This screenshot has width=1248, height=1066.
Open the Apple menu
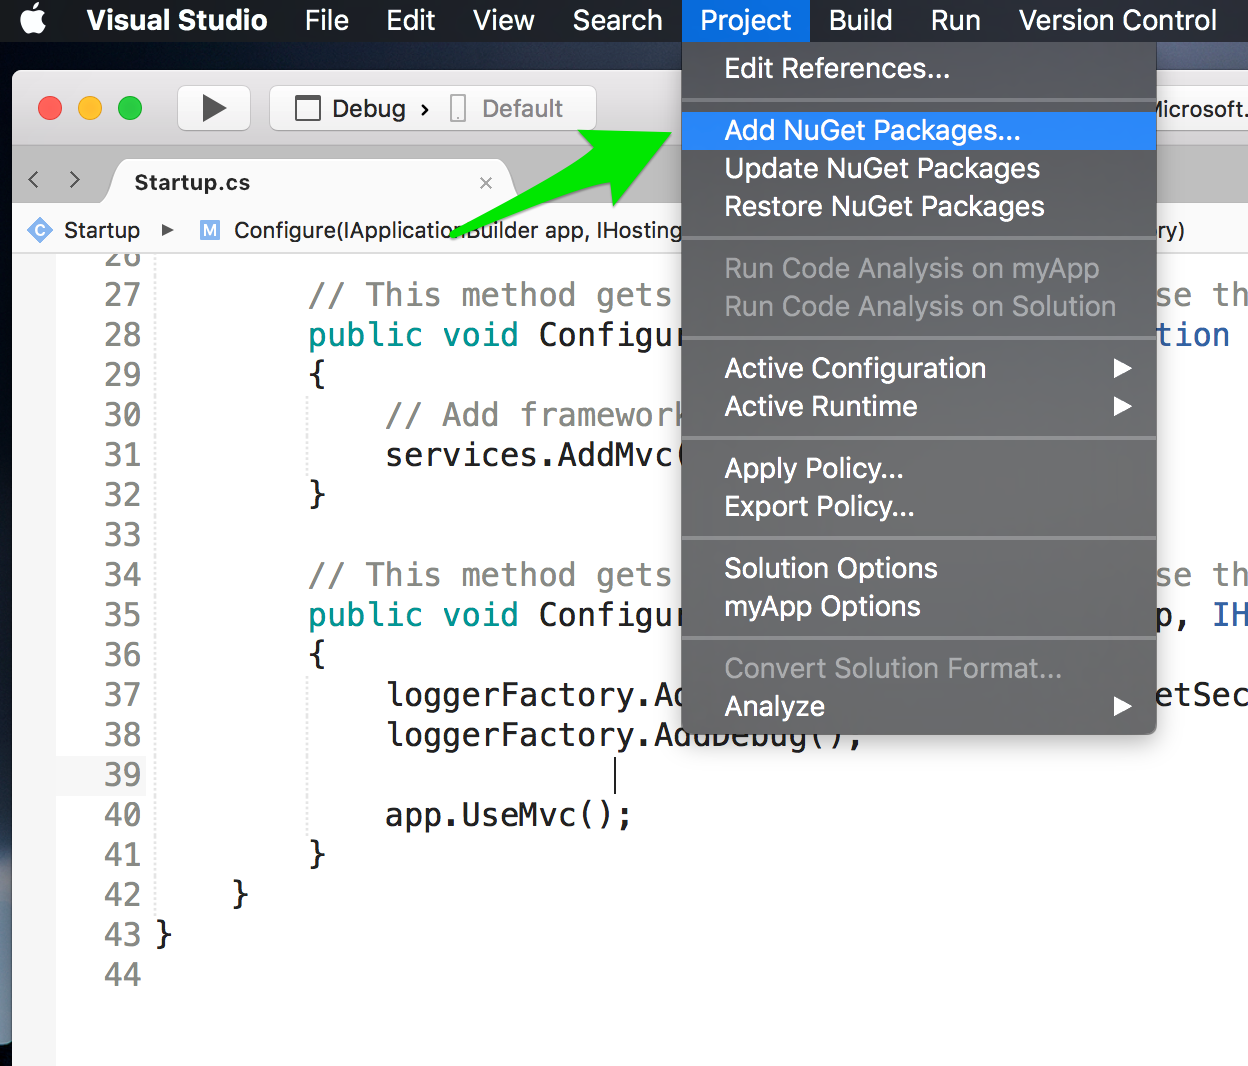pyautogui.click(x=33, y=19)
